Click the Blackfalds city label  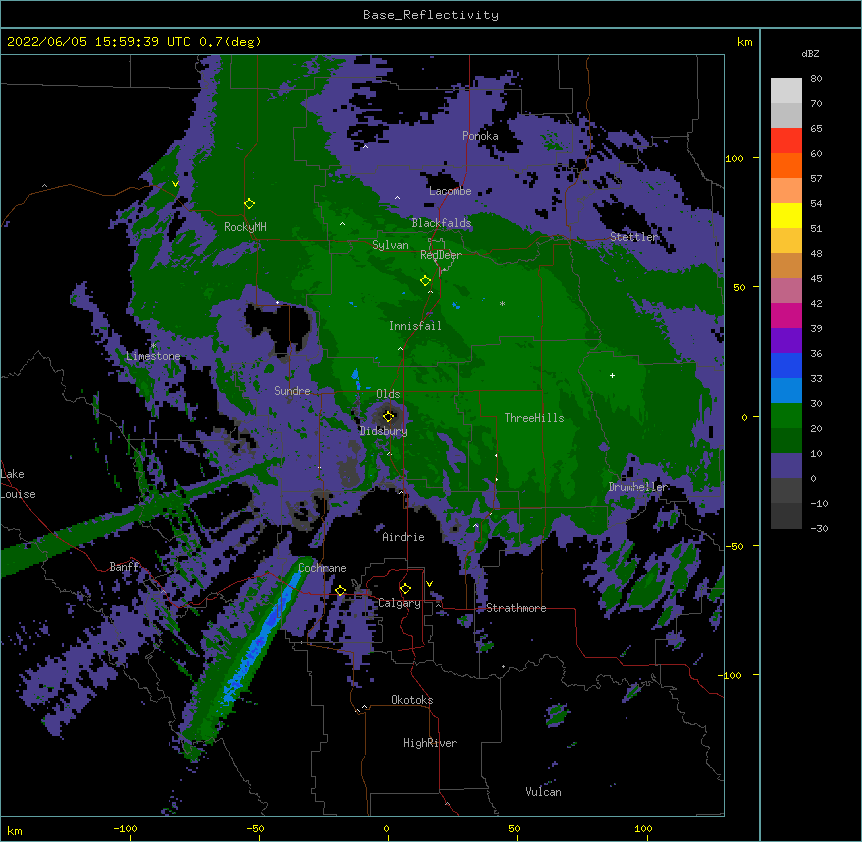[441, 223]
